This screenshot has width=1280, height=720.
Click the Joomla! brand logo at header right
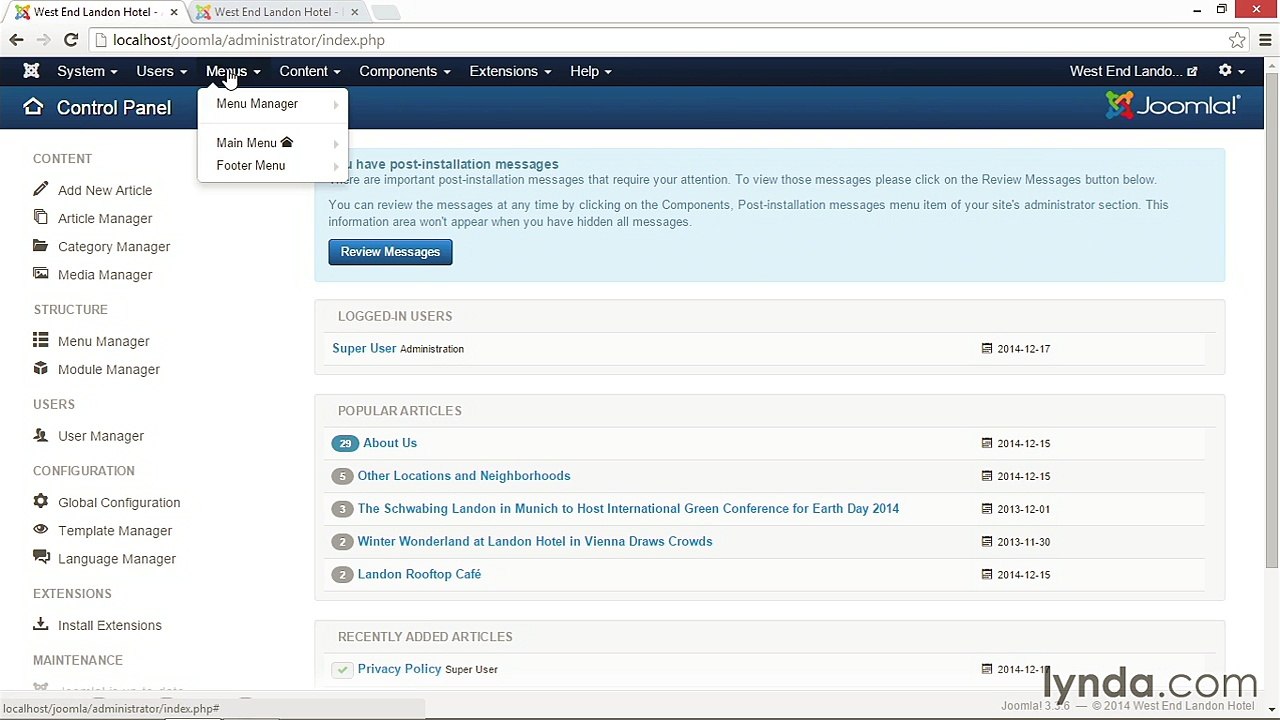point(1172,105)
